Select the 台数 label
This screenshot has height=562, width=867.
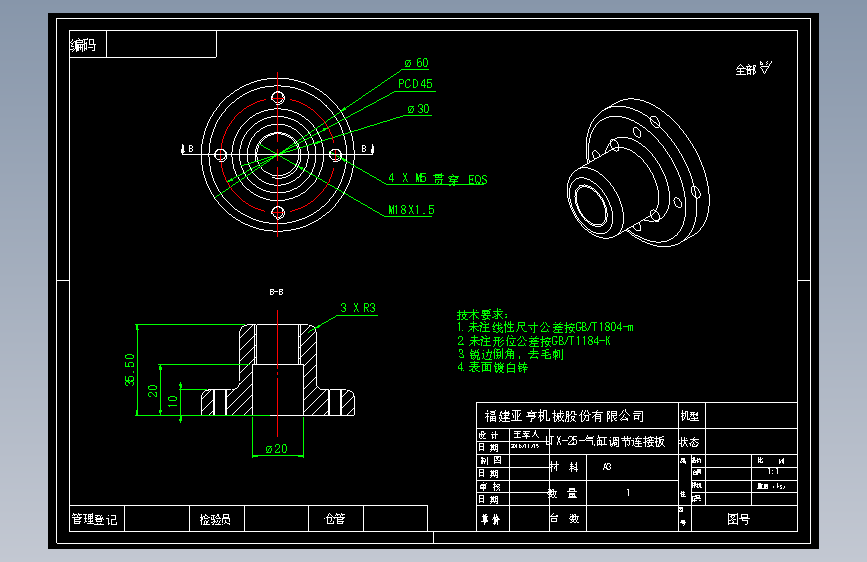[564, 519]
